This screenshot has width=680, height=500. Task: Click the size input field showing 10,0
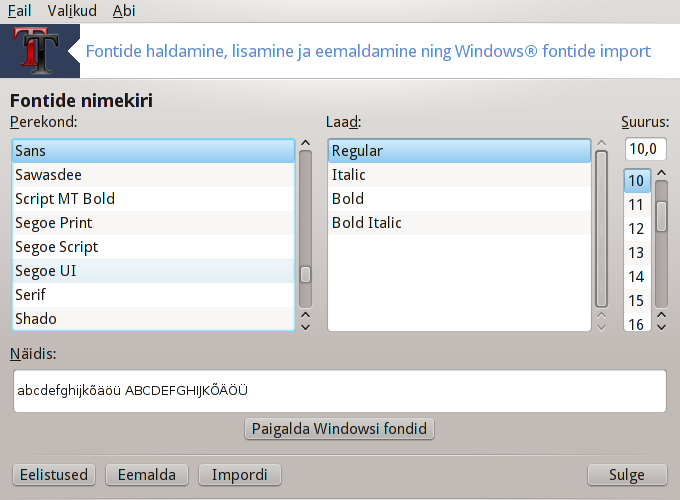click(645, 149)
